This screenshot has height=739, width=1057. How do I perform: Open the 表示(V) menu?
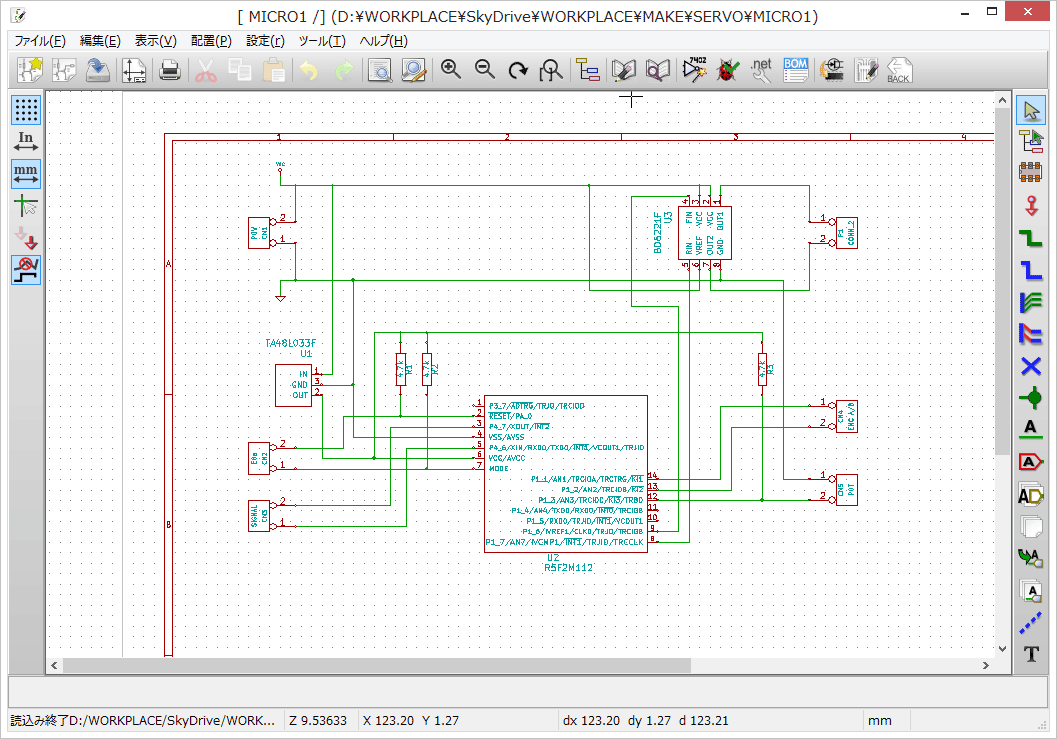[x=156, y=41]
